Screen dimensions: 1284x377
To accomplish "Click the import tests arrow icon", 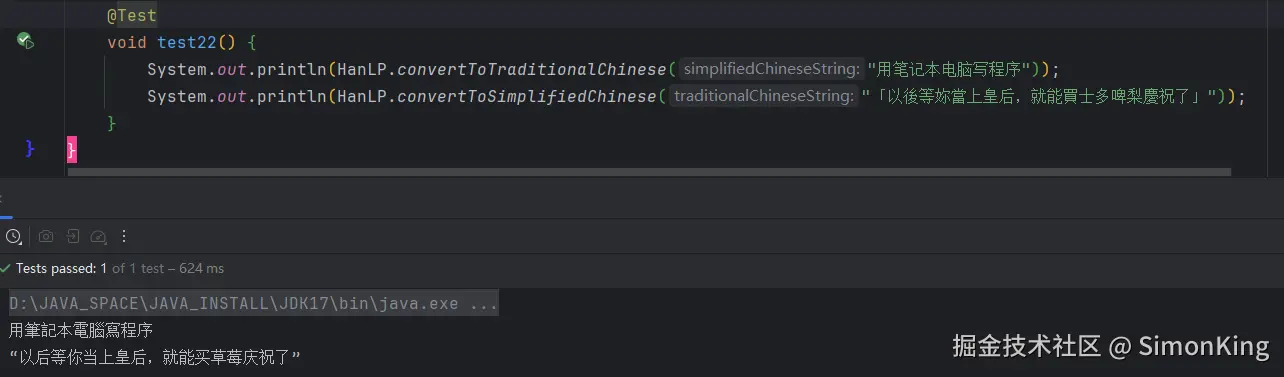I will click(72, 237).
